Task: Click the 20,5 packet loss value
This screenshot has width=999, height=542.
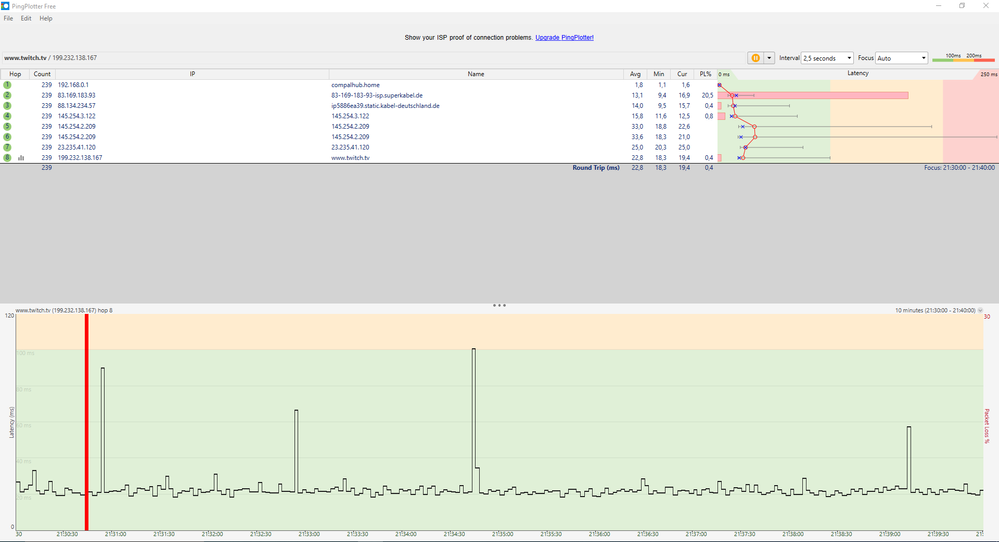Action: point(707,95)
